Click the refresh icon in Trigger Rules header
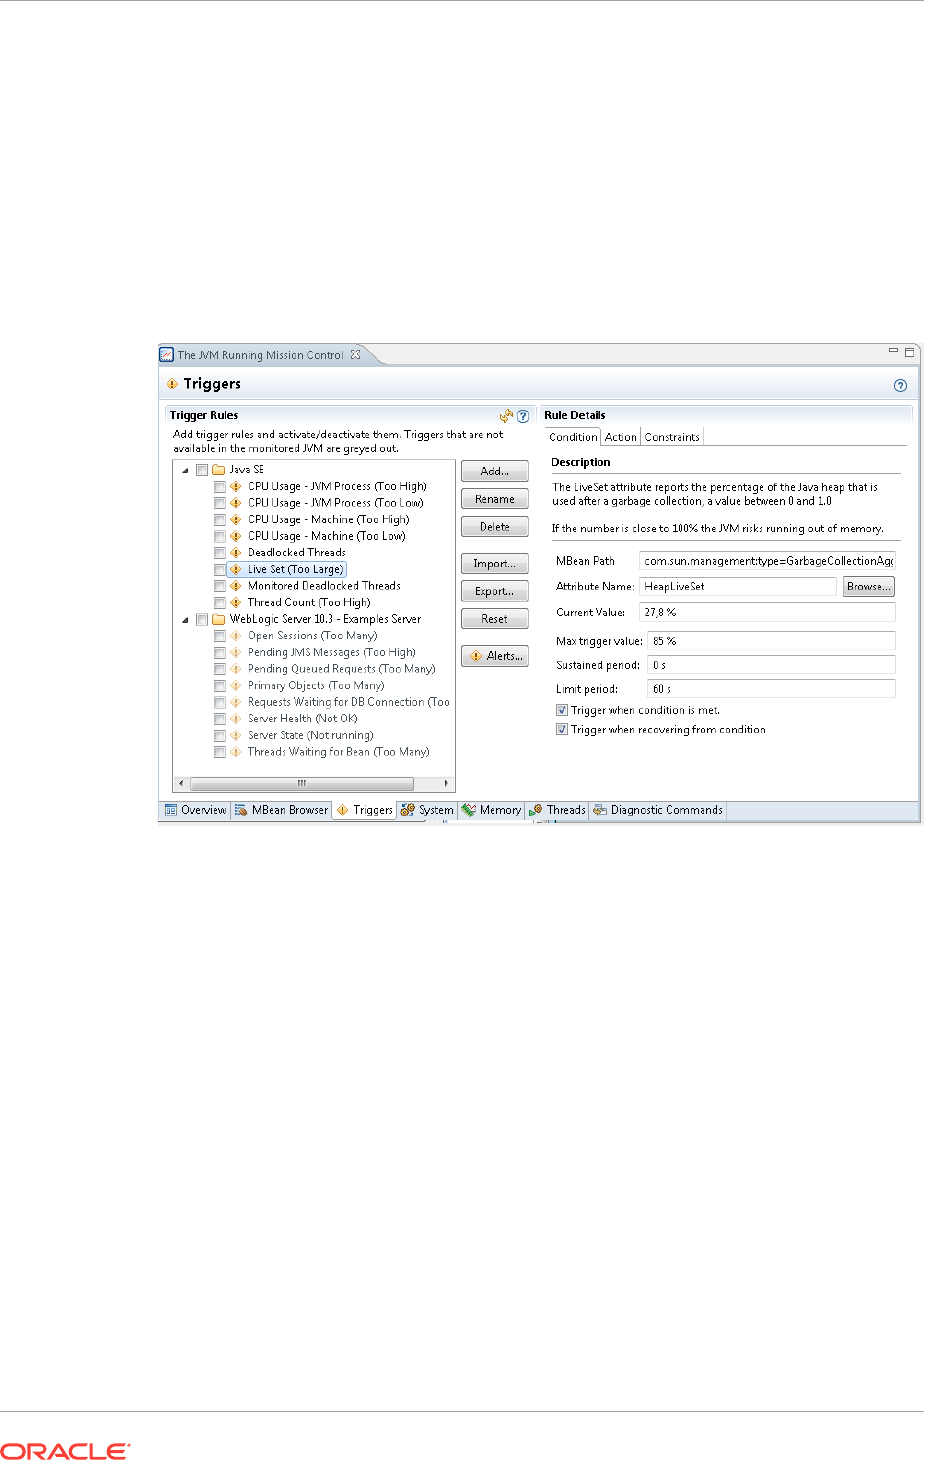925x1460 pixels. [506, 415]
